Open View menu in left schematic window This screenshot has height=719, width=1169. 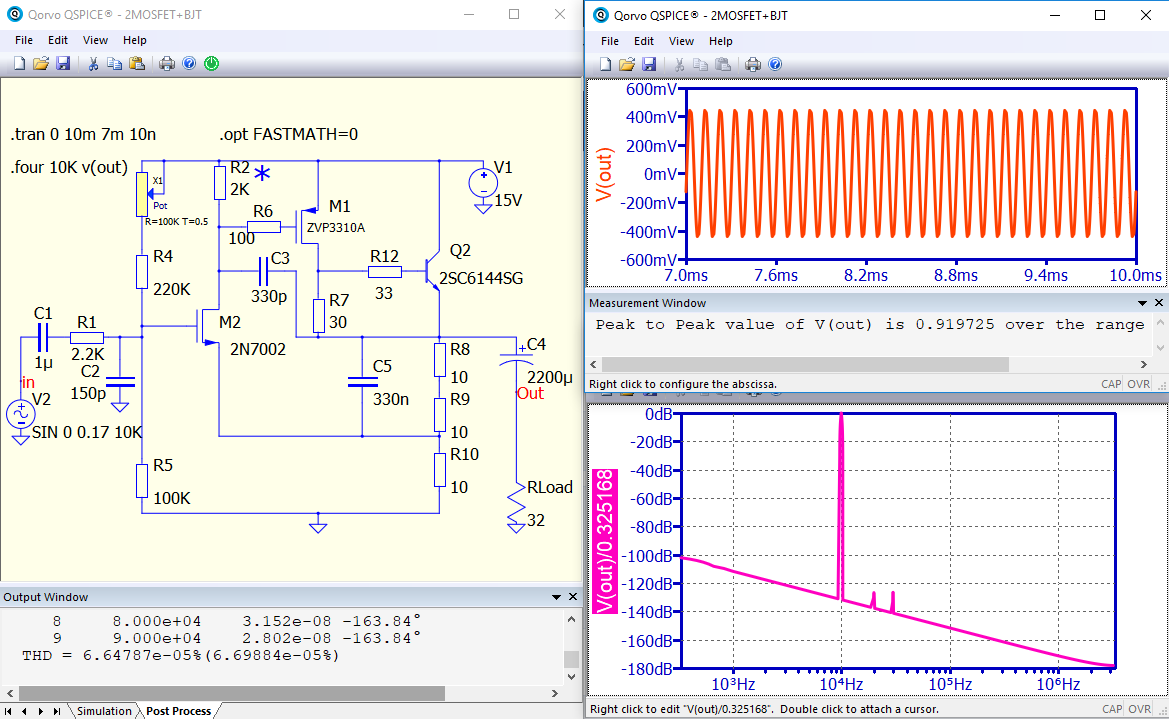coord(95,40)
